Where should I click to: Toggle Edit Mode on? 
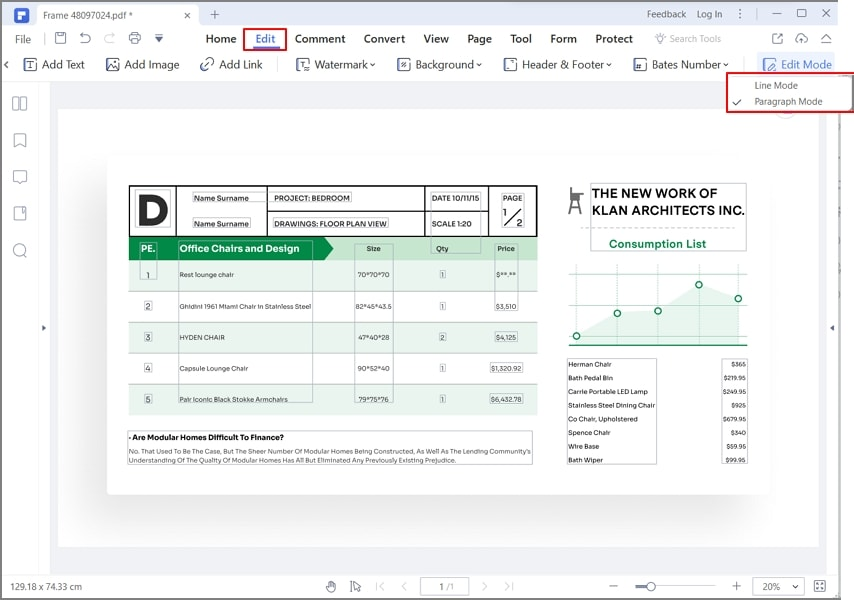tap(797, 63)
